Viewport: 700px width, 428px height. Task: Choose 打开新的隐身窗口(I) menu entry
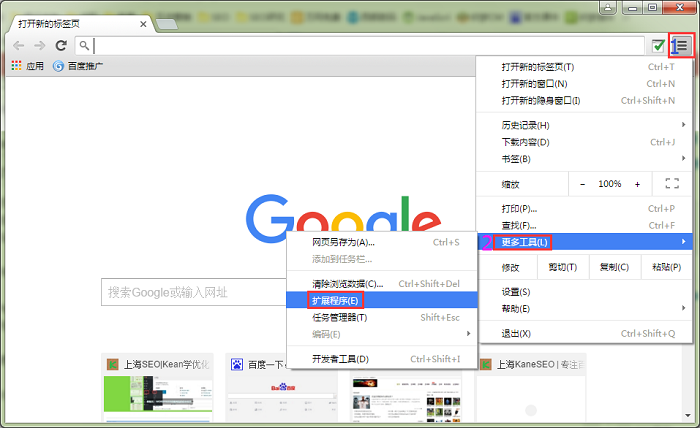point(584,101)
